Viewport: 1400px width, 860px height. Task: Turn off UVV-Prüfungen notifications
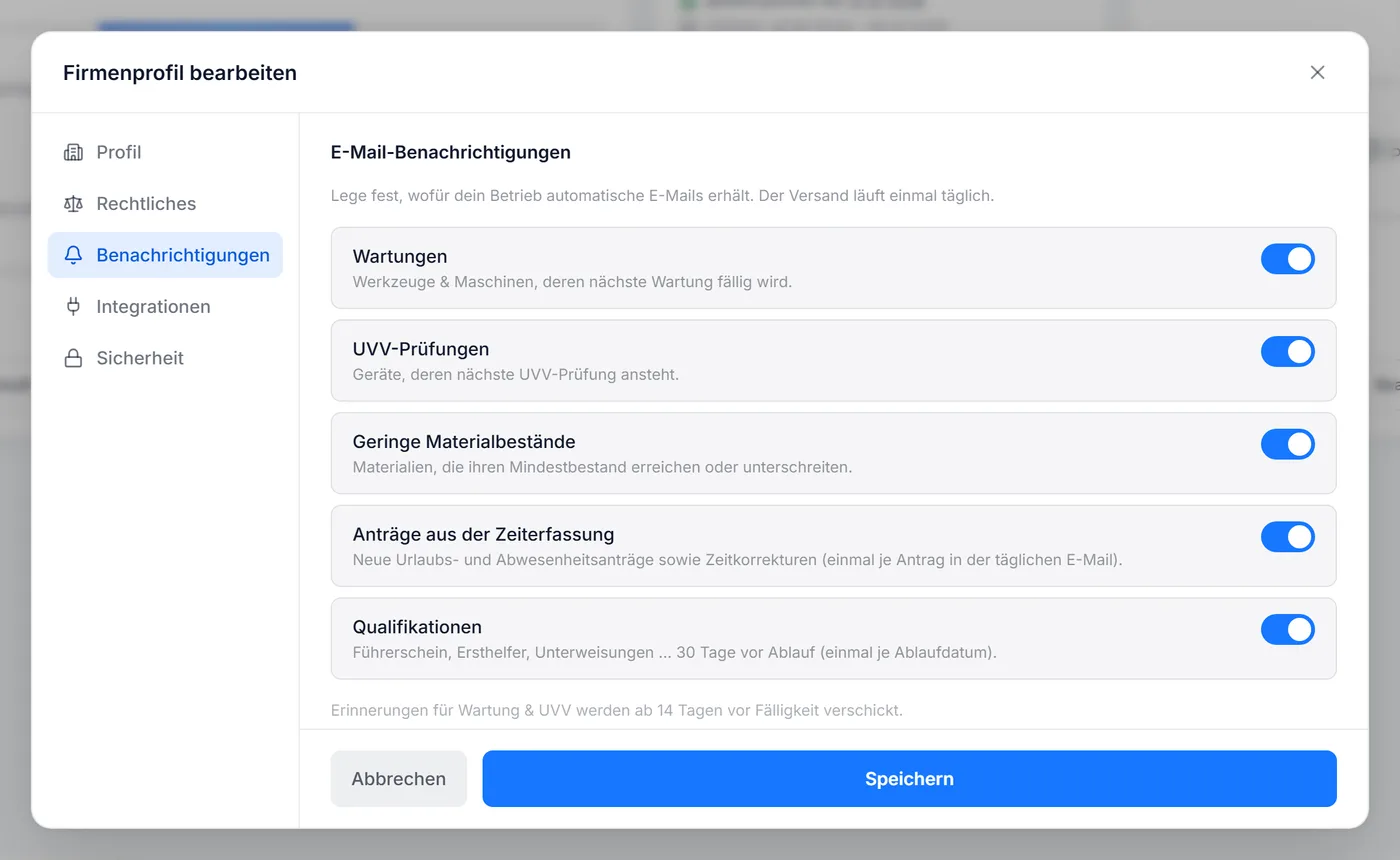(1287, 352)
